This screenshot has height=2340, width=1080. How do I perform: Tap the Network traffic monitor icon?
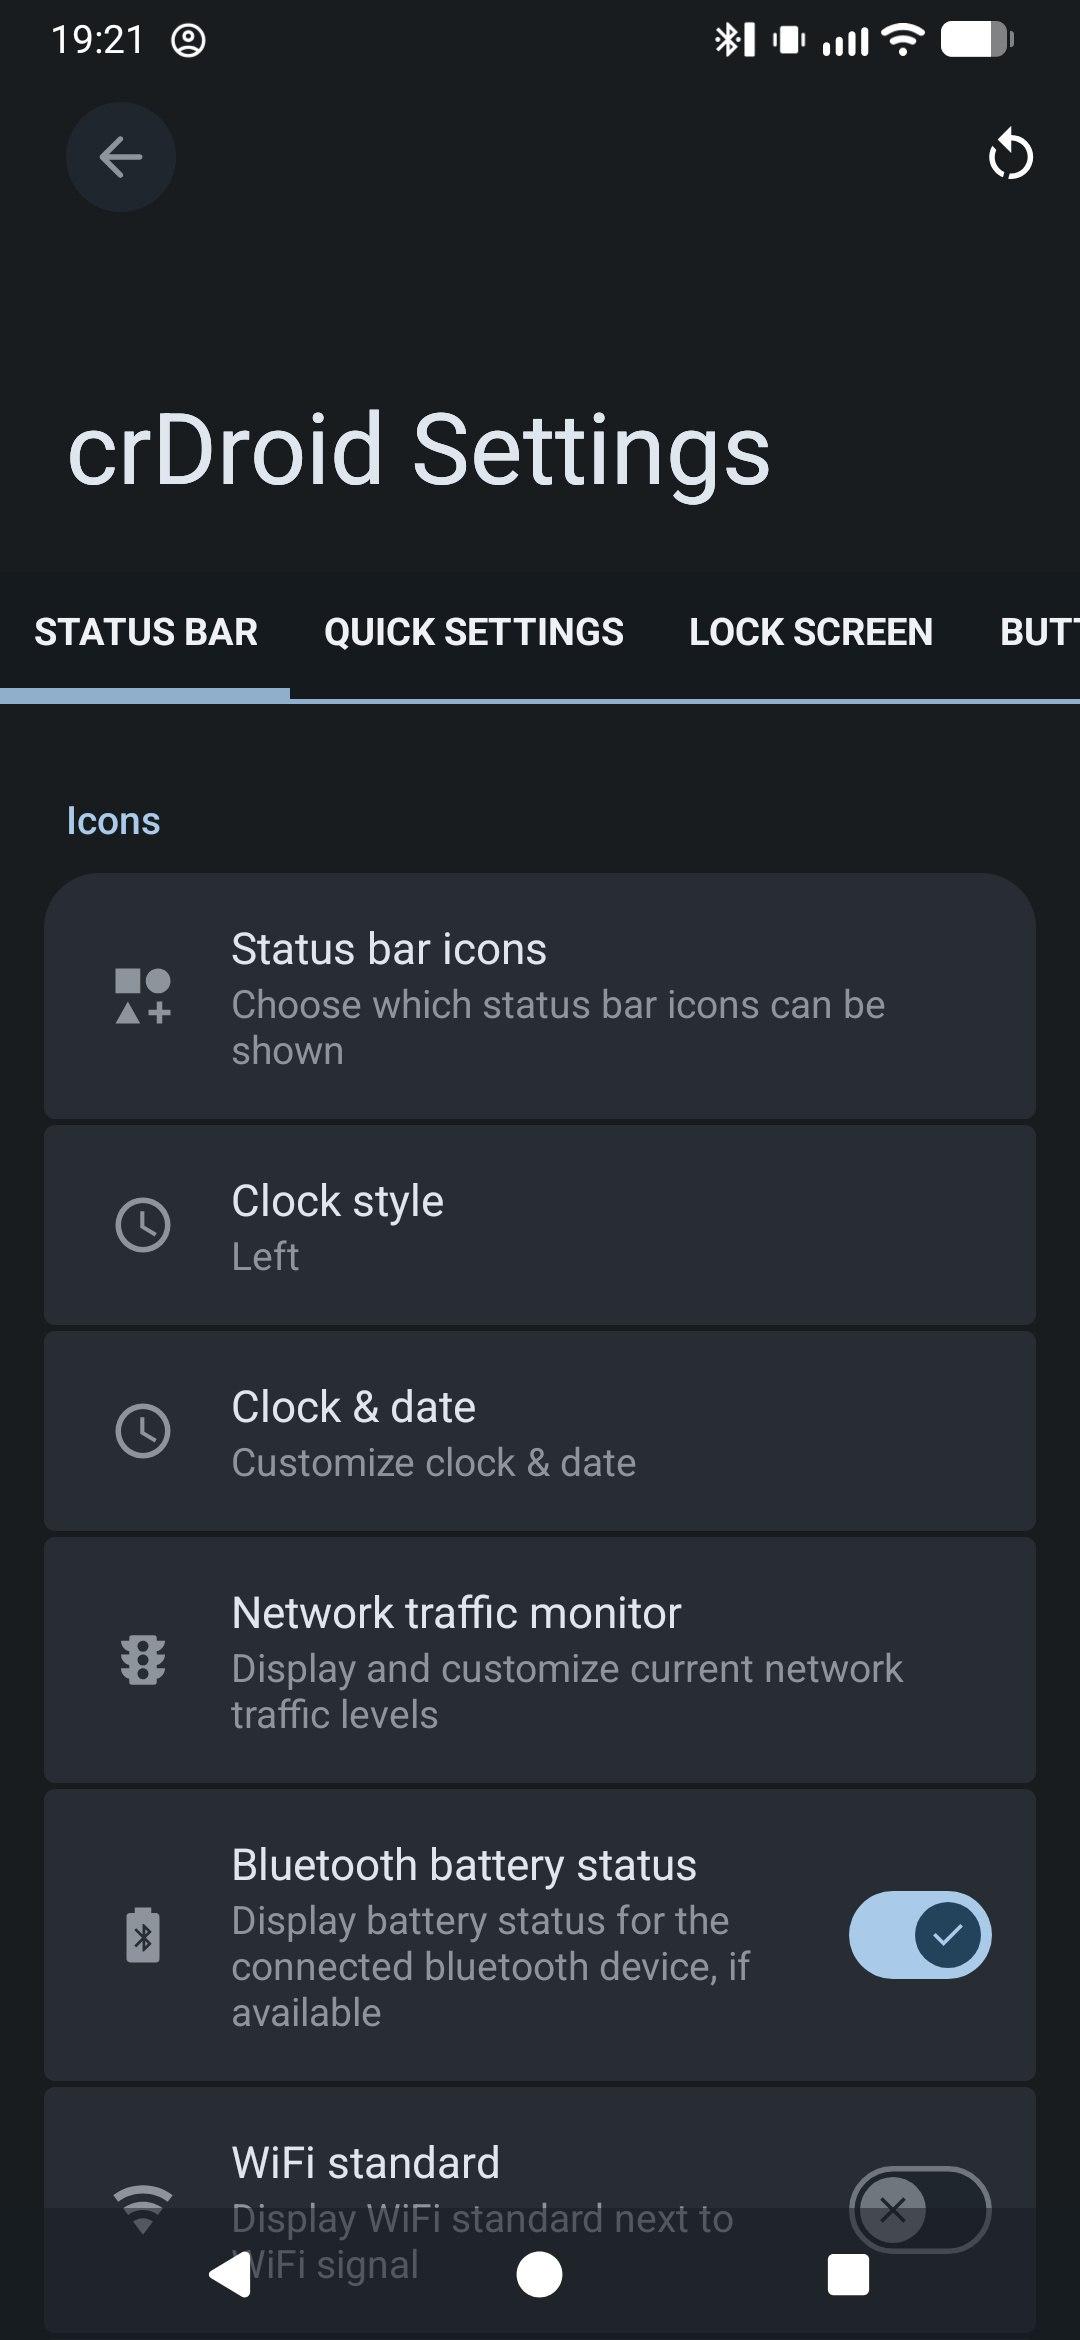point(143,1660)
